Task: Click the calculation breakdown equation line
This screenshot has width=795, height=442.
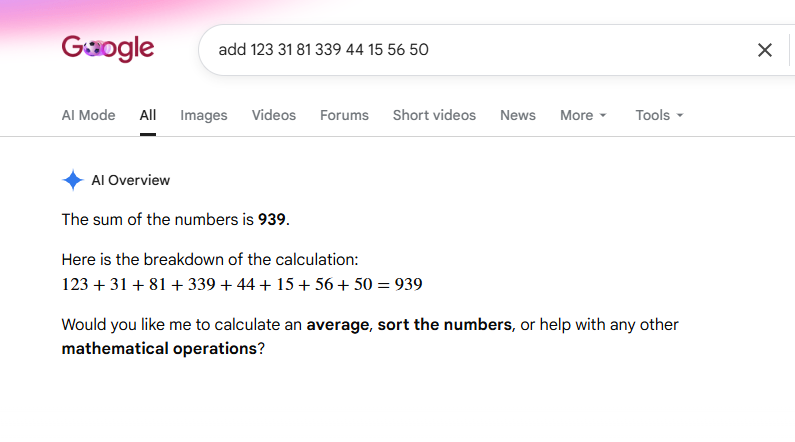Action: tap(242, 284)
